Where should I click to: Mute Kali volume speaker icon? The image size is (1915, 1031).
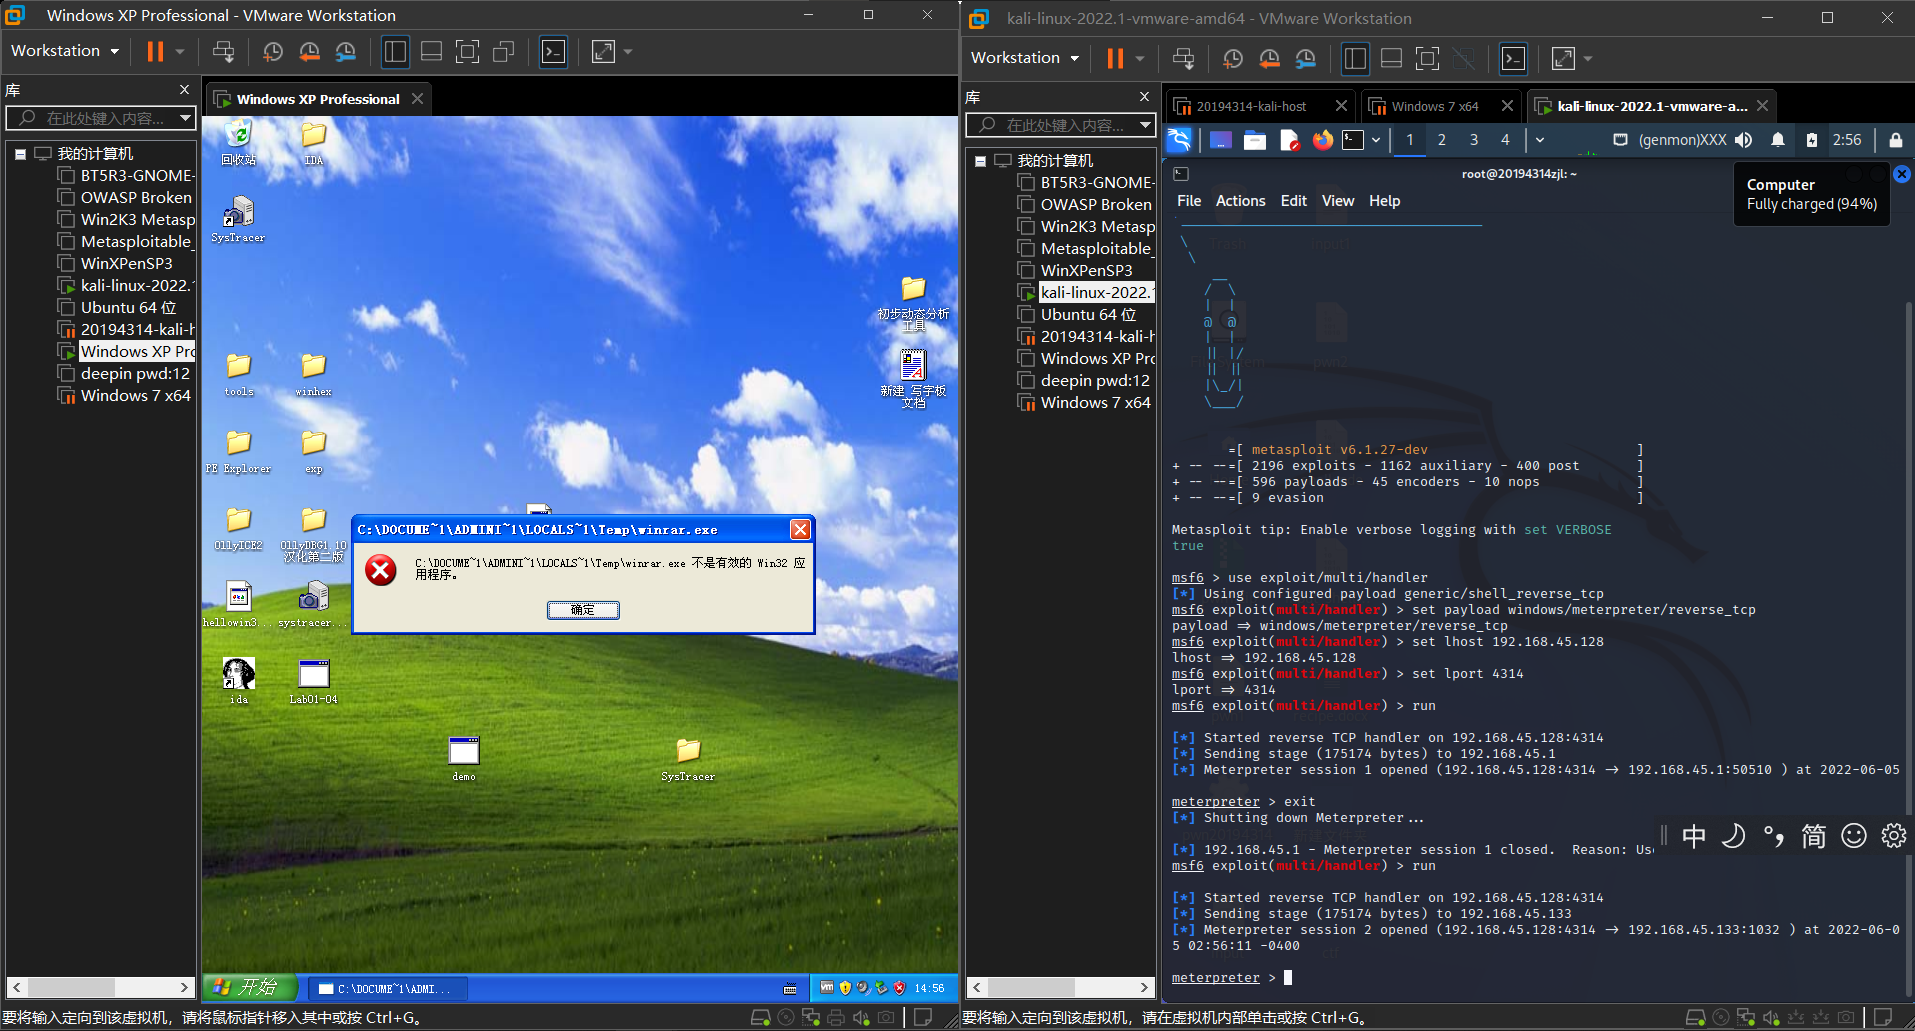pos(1744,140)
